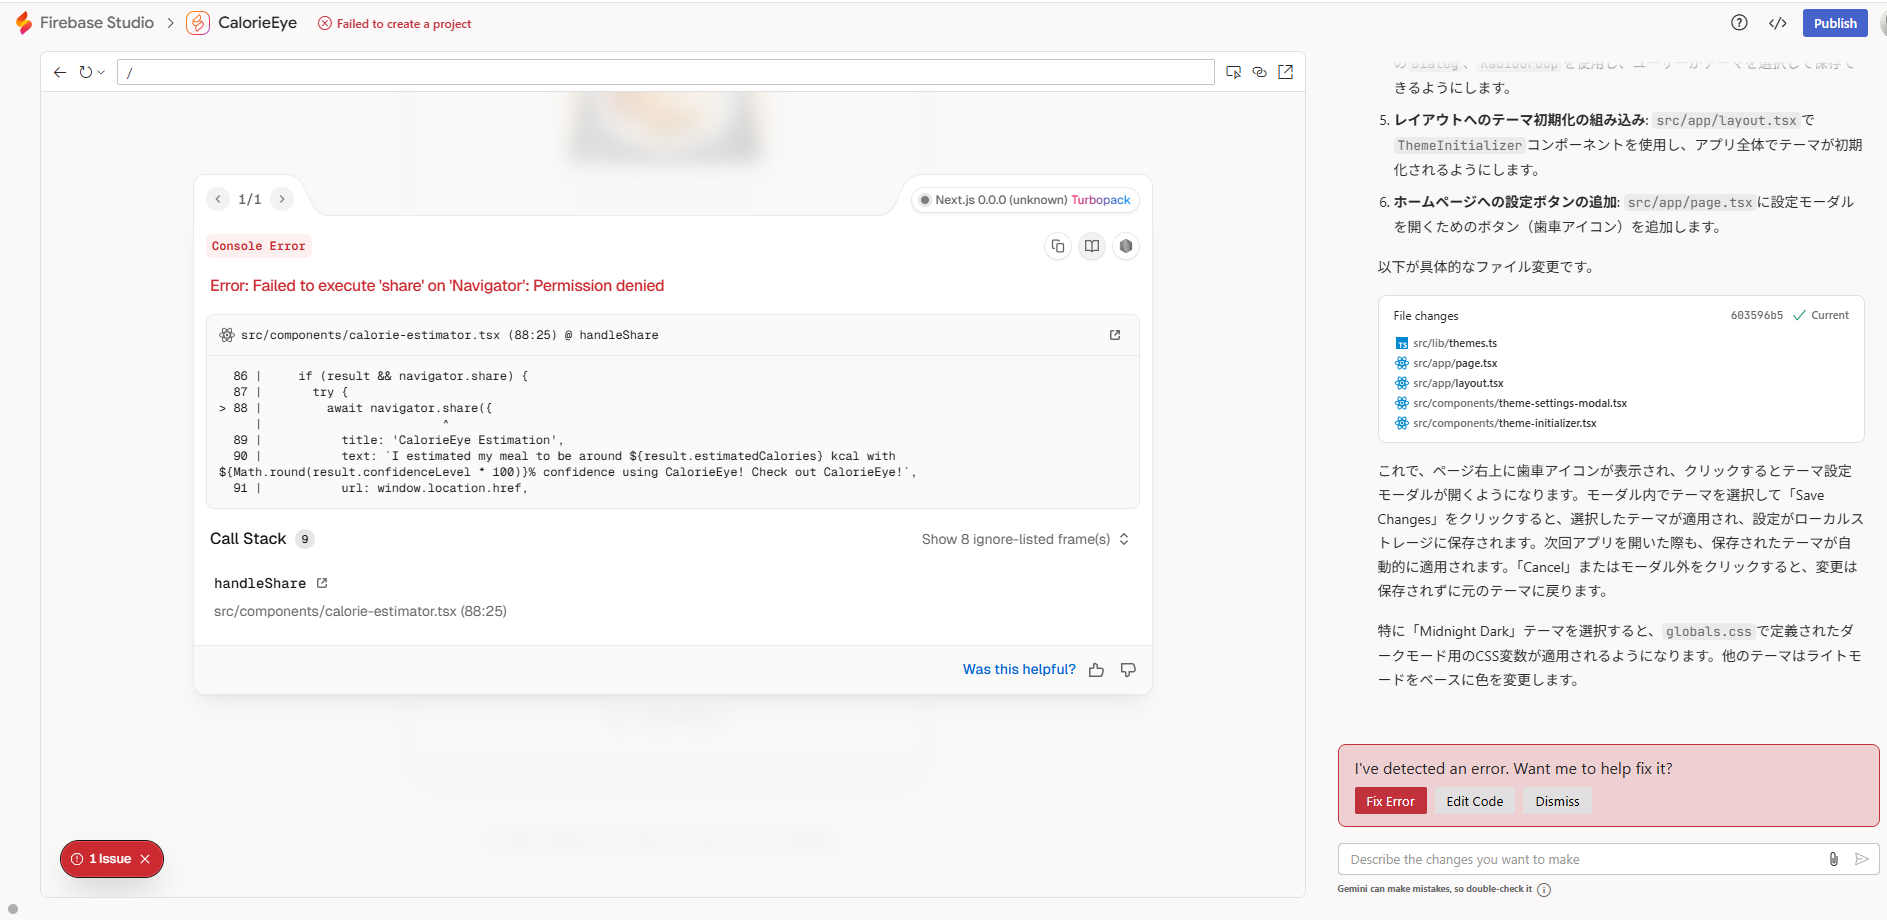Open error docs book icon

coord(1092,246)
